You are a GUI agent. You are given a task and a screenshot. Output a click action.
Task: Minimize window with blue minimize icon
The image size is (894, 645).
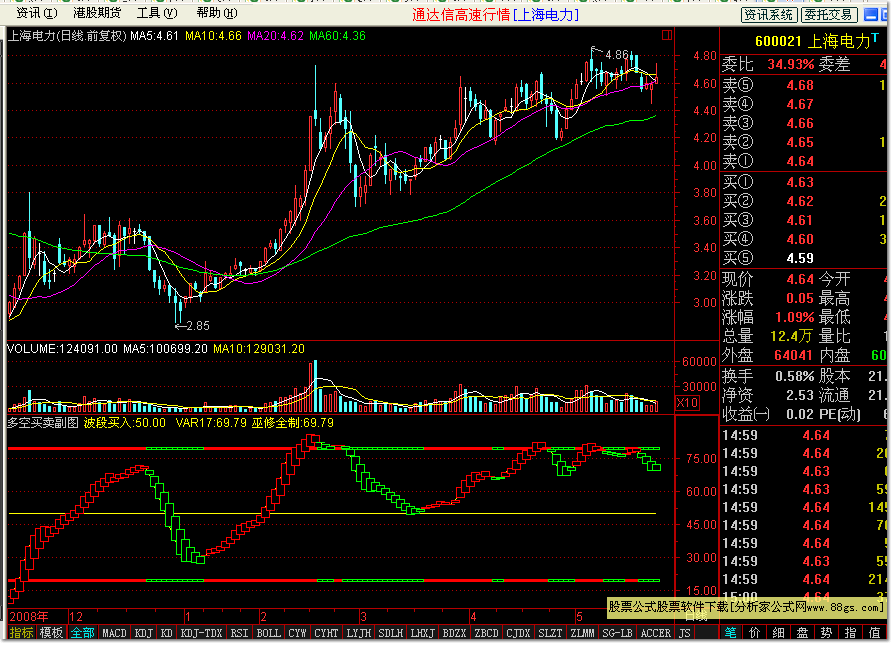(871, 14)
